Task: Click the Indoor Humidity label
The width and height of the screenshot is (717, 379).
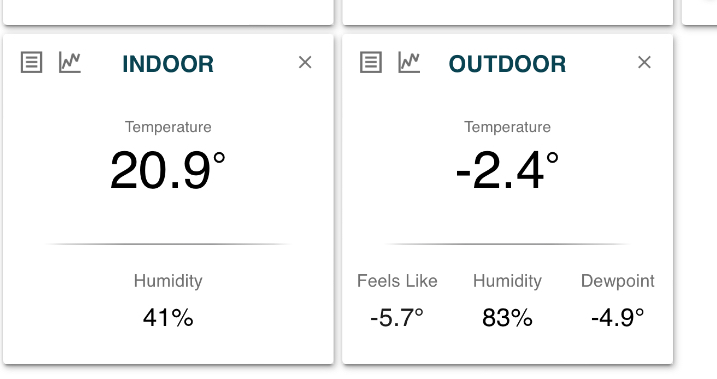Action: click(168, 281)
